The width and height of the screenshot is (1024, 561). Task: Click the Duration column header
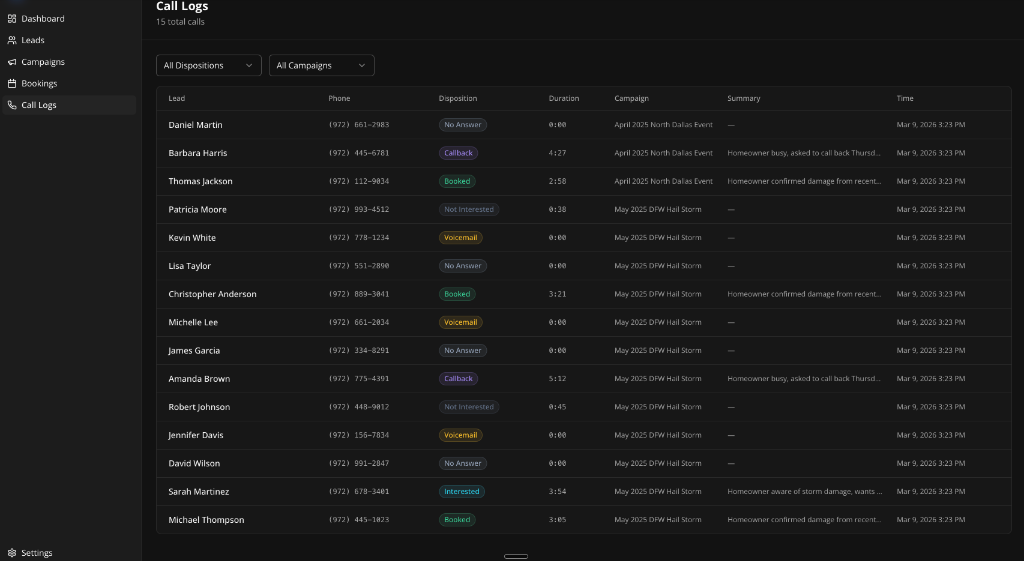[564, 99]
